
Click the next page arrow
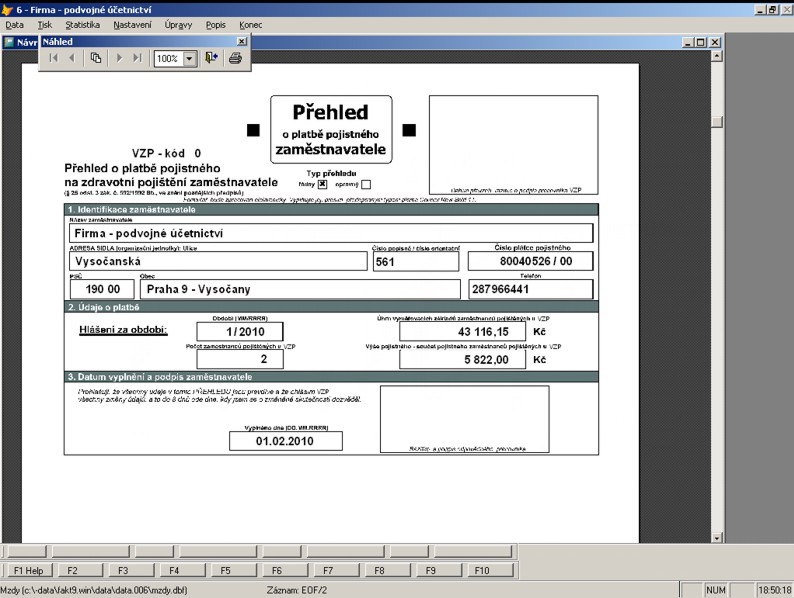tap(120, 59)
